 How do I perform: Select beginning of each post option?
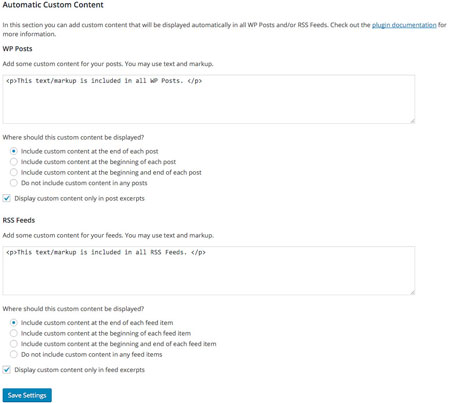pos(13,162)
